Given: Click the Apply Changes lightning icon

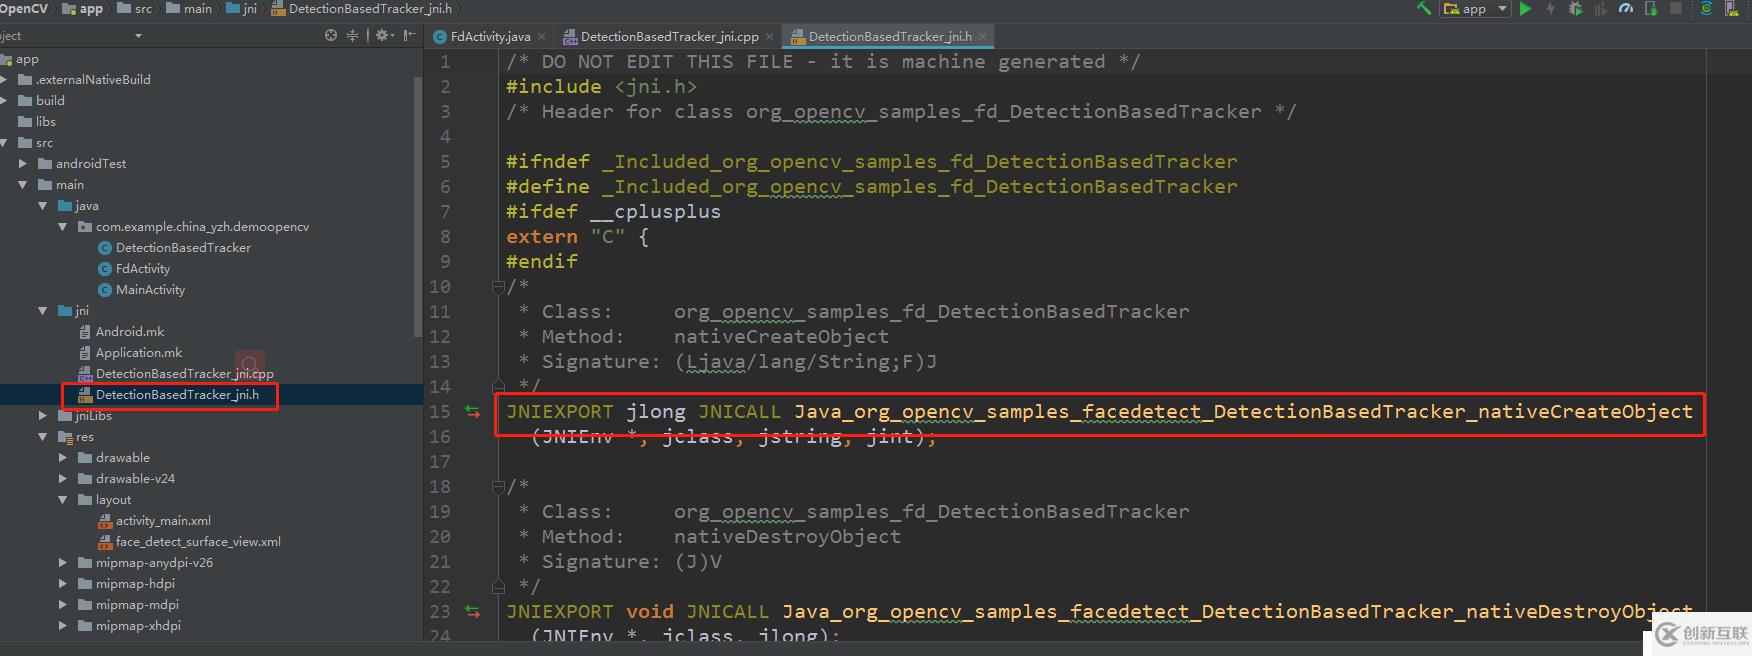Looking at the screenshot, I should (x=1550, y=9).
